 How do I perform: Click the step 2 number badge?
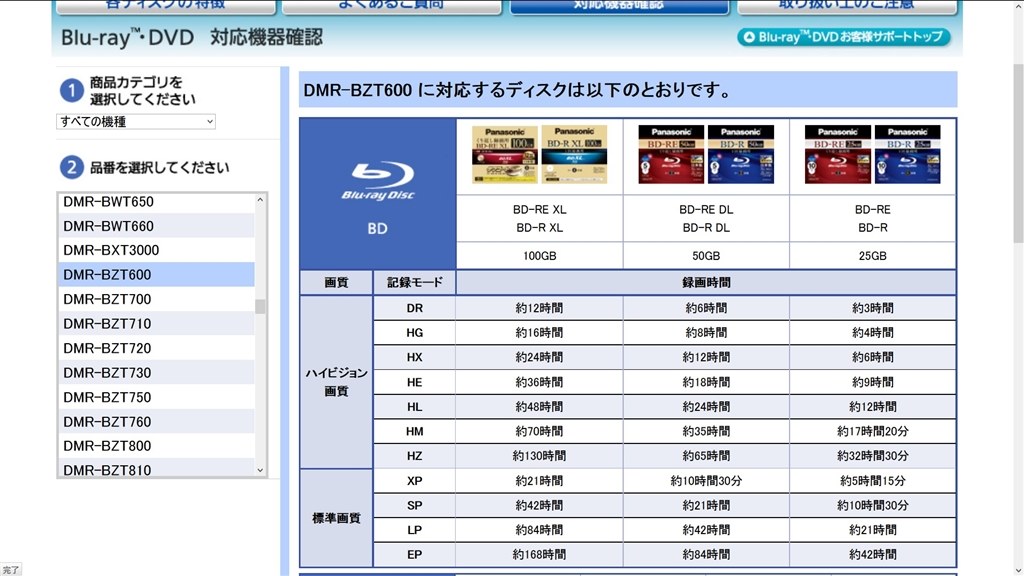pos(72,168)
